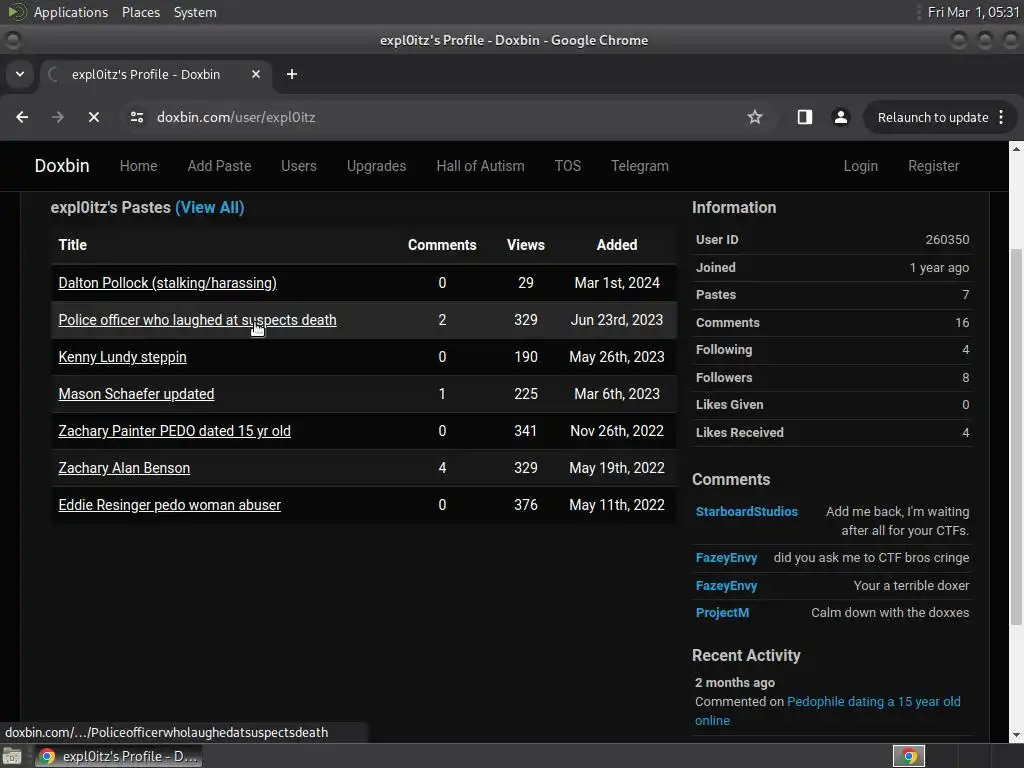Viewport: 1024px width, 768px height.
Task: Click the clock showing Fri Mar 1, 05:31
Action: [973, 12]
